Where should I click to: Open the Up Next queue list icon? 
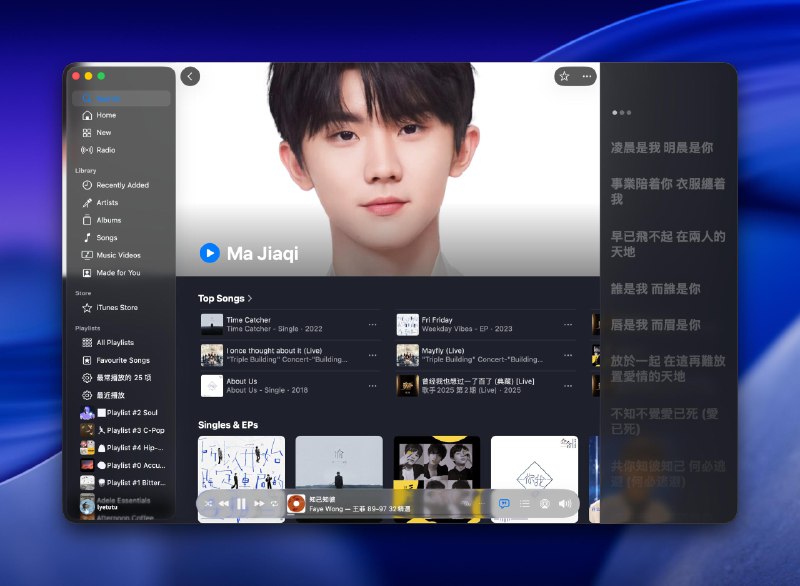pyautogui.click(x=525, y=504)
